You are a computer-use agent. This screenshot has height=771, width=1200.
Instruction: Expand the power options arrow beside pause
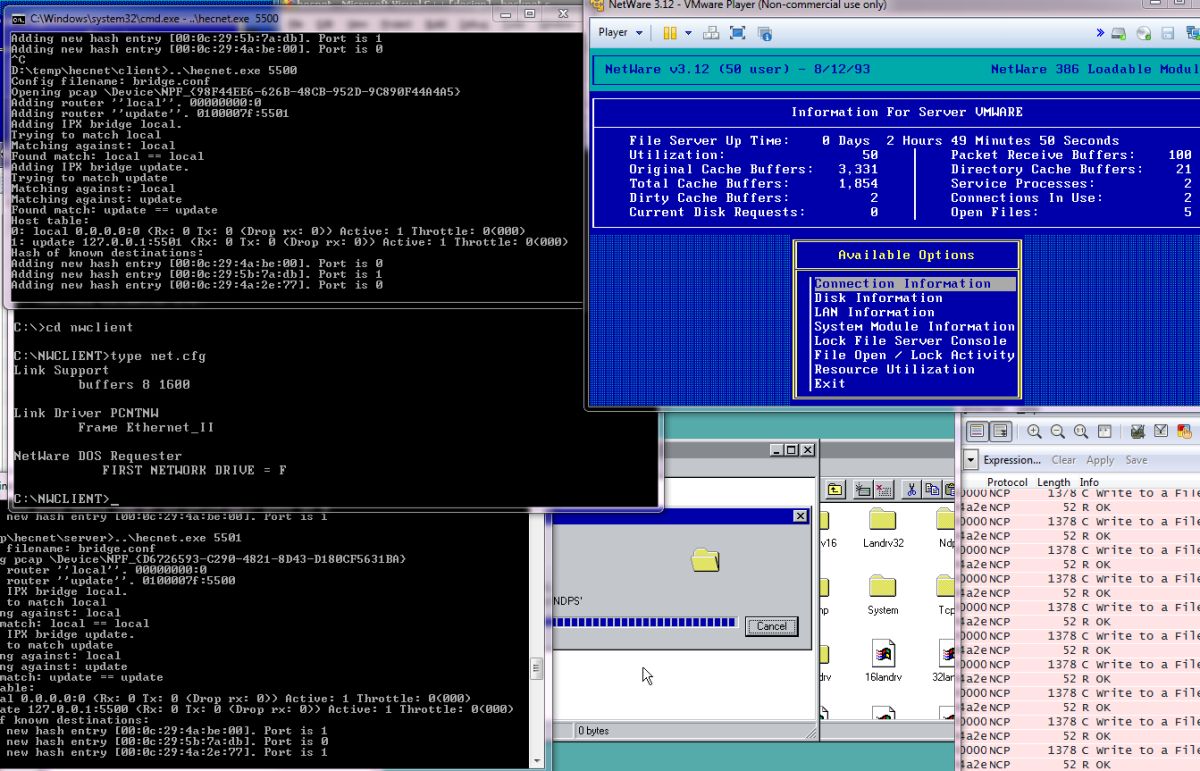click(x=688, y=33)
